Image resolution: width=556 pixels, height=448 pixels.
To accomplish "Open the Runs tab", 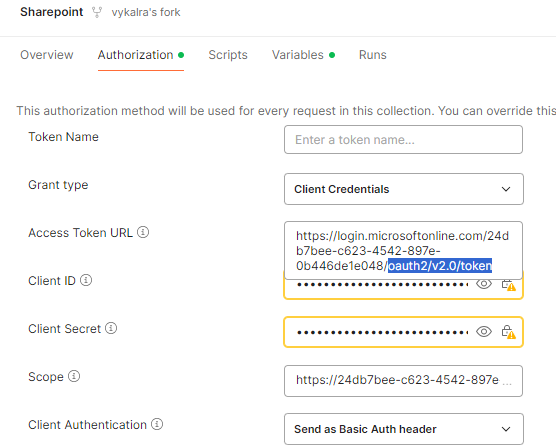I will pyautogui.click(x=372, y=55).
